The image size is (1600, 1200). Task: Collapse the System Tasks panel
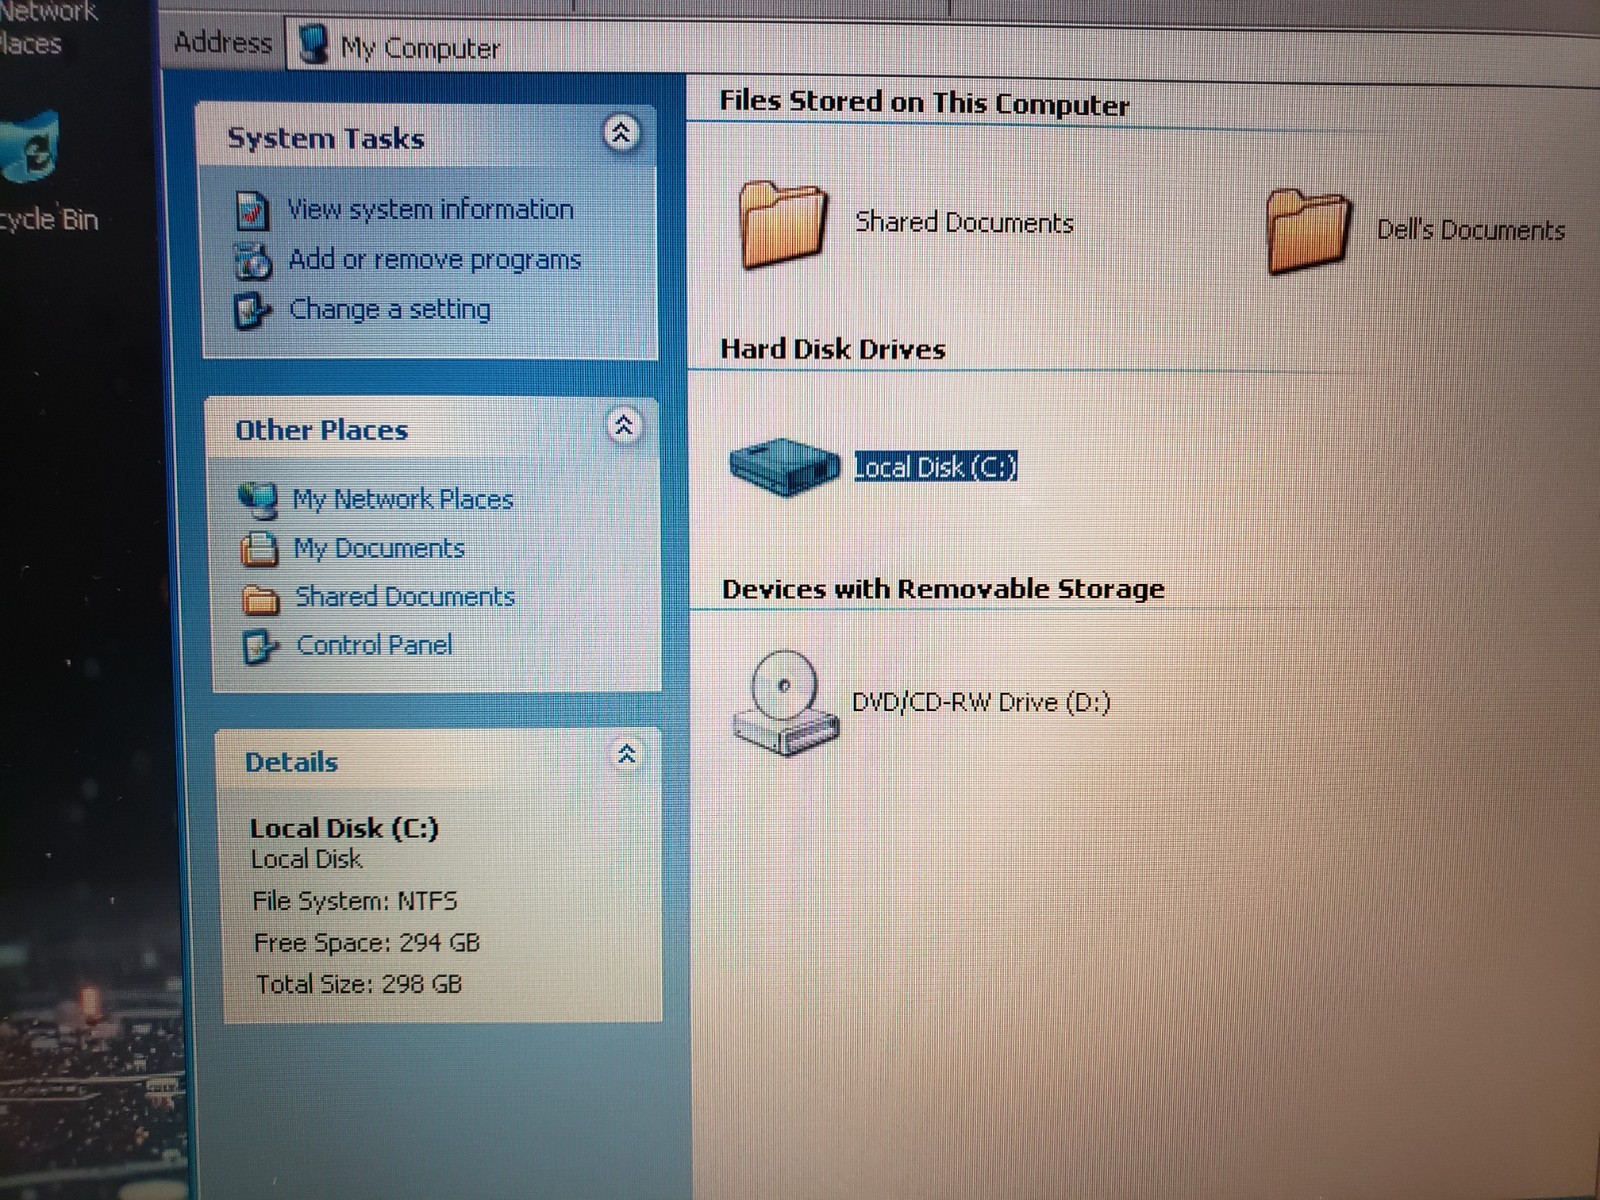click(x=621, y=133)
